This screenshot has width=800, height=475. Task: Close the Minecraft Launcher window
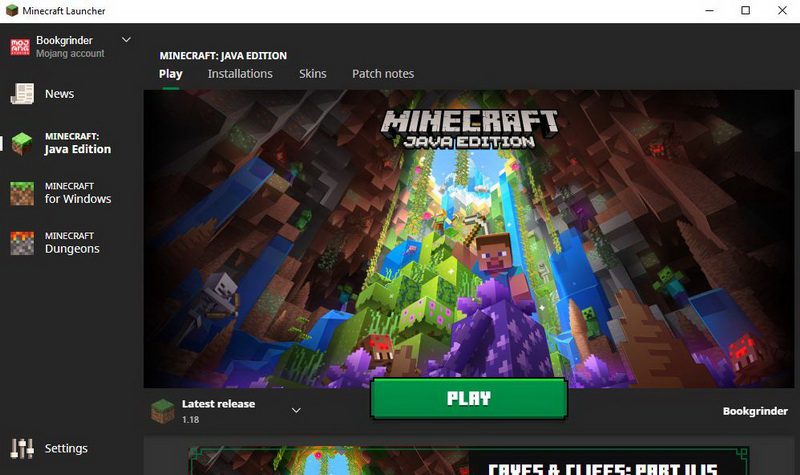click(782, 11)
